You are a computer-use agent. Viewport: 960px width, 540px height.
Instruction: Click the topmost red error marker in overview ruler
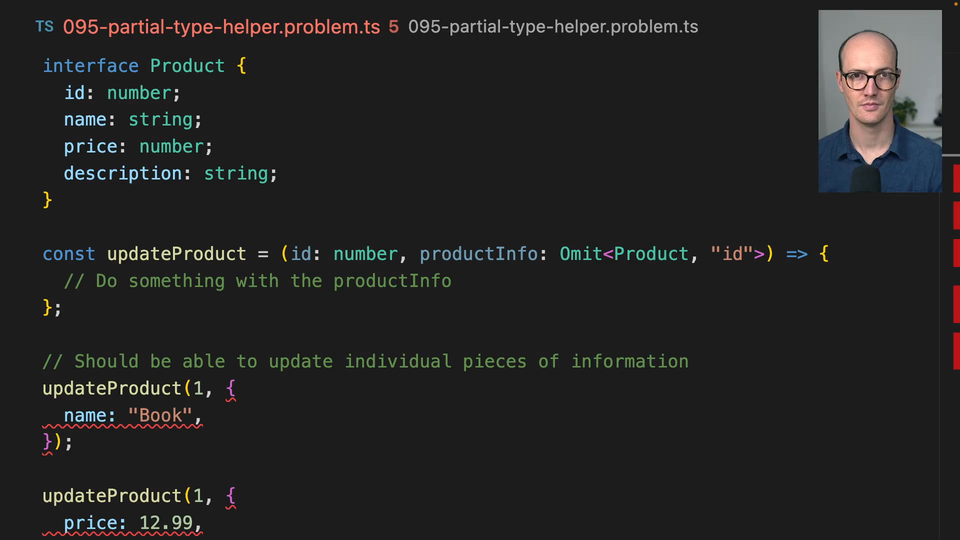956,179
